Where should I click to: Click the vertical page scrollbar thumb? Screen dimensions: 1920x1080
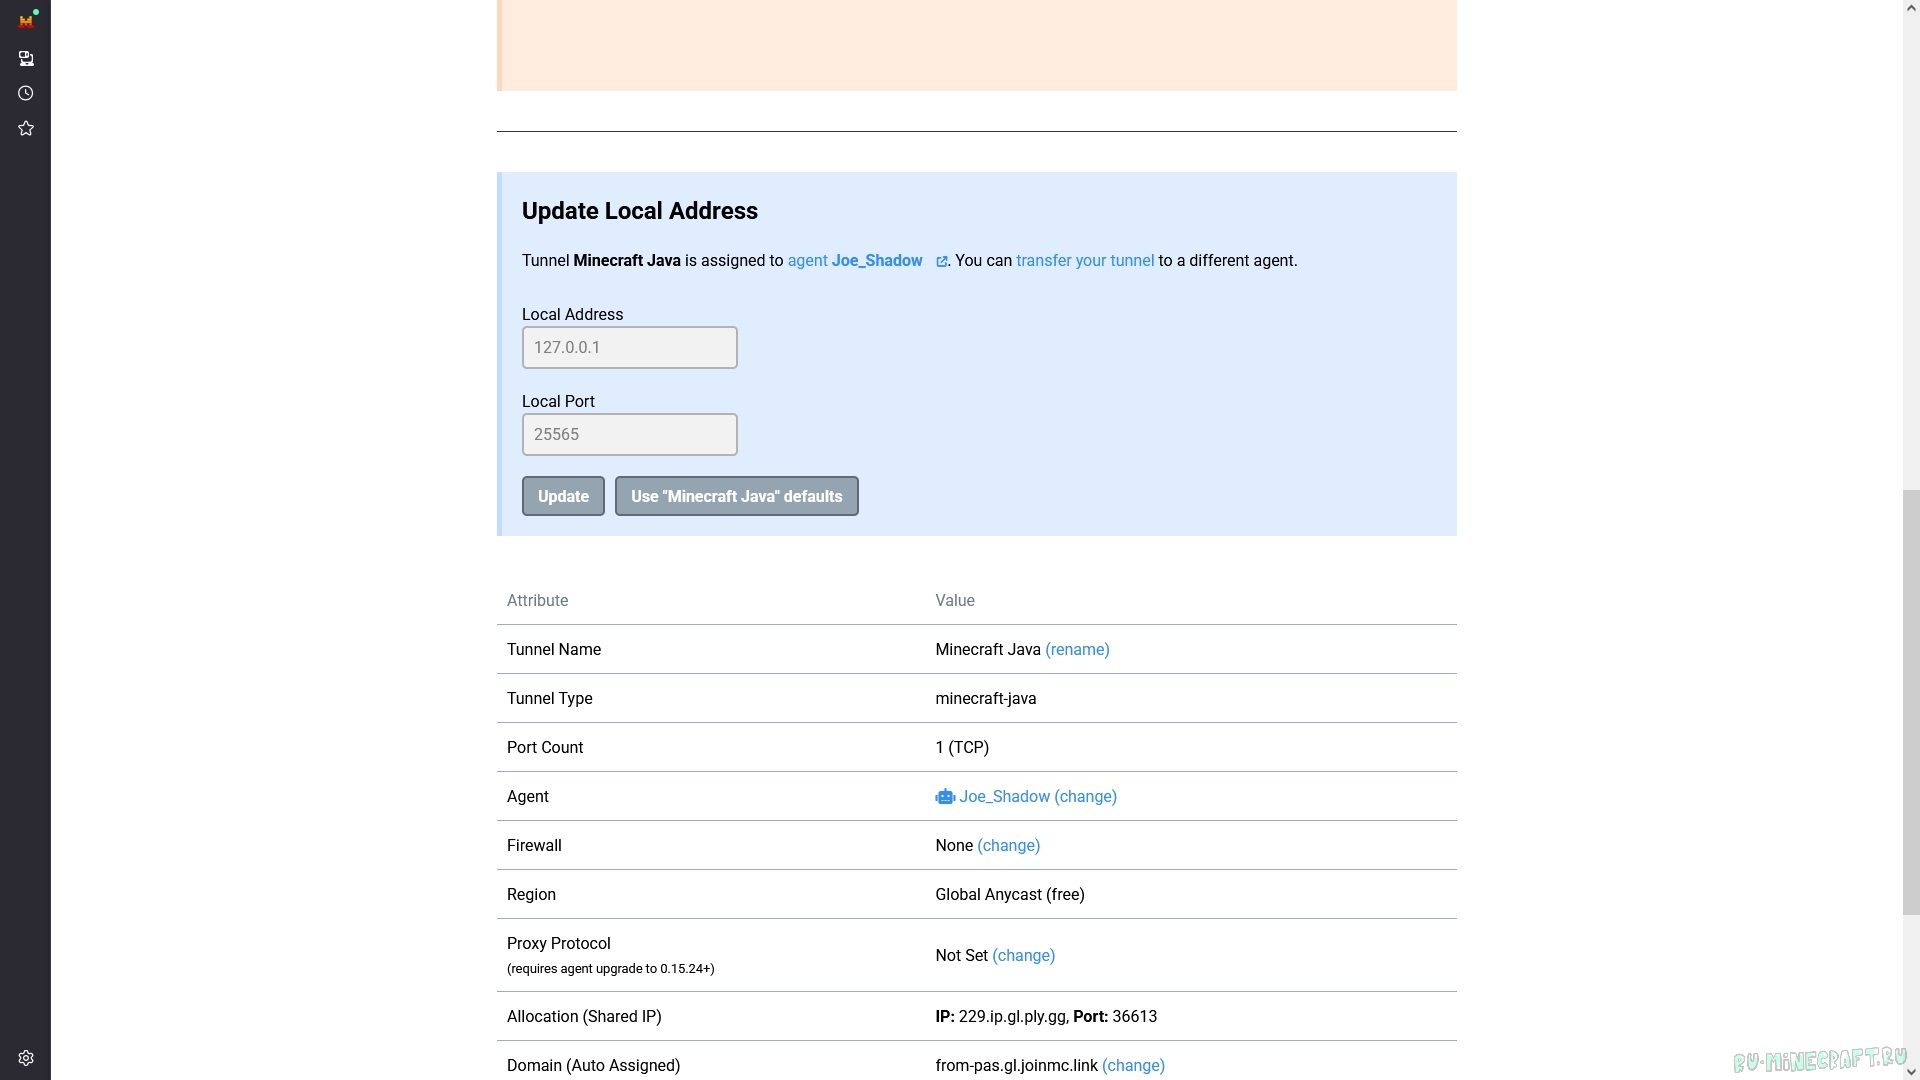coord(1910,700)
